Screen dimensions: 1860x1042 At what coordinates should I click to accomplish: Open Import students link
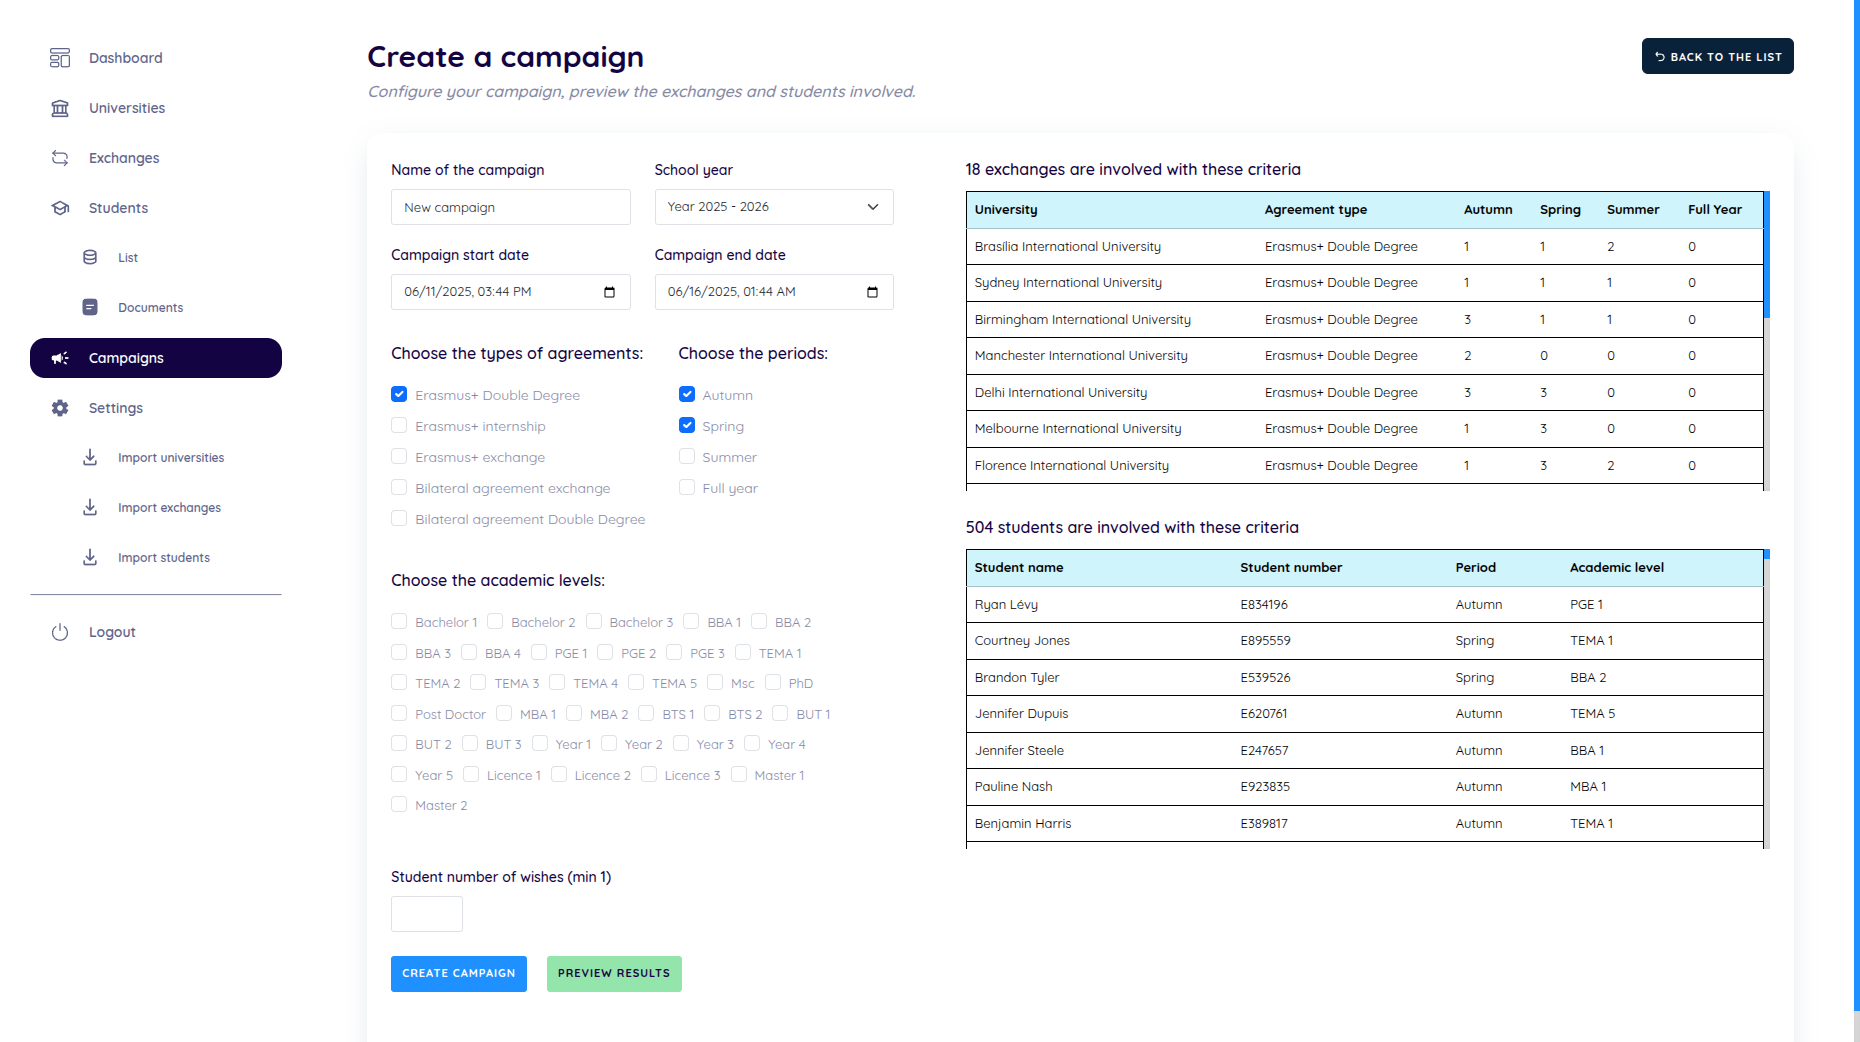[x=164, y=558]
